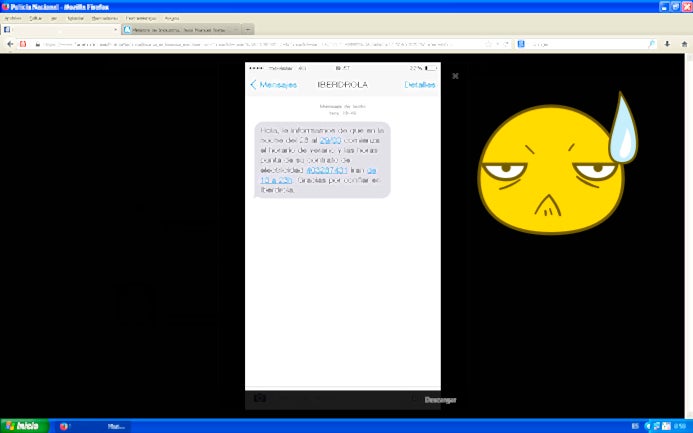Click the Firefox logo in title bar
This screenshot has width=693, height=433.
(x=5, y=7)
